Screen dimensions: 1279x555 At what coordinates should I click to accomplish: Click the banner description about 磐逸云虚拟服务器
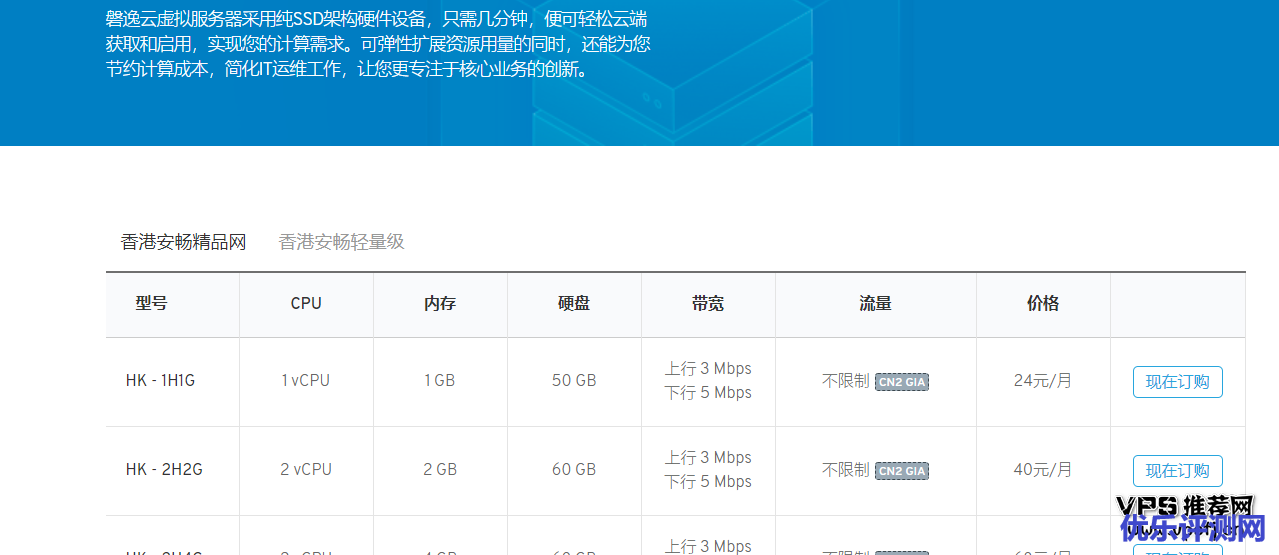[378, 45]
